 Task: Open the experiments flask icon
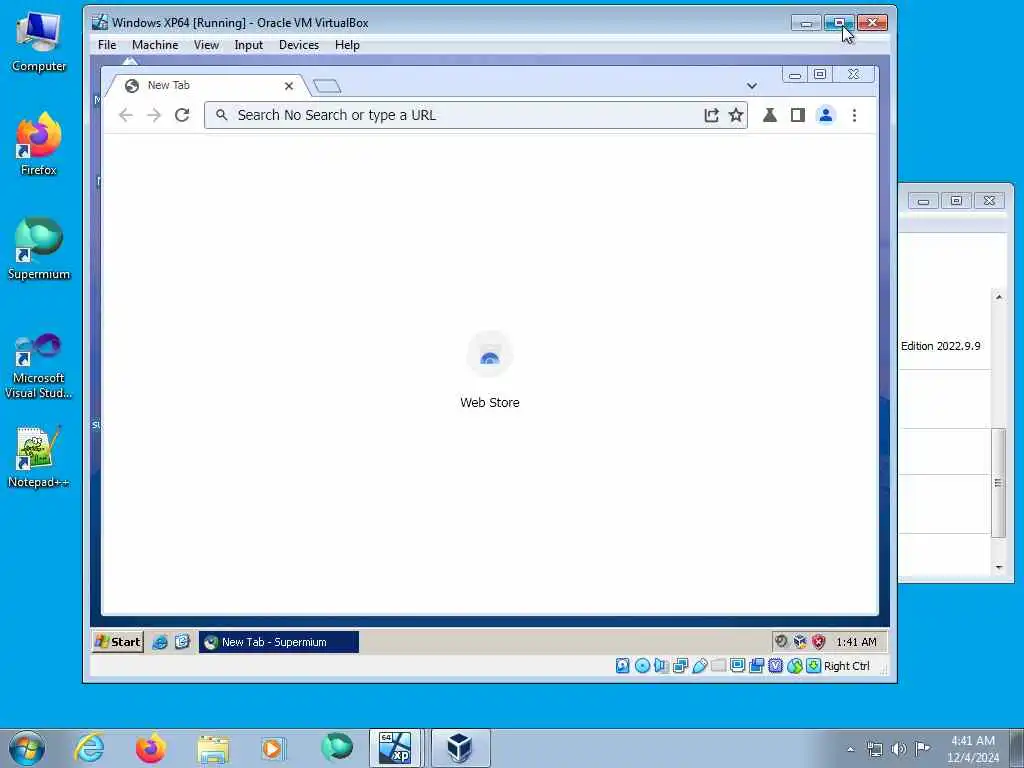pos(770,116)
